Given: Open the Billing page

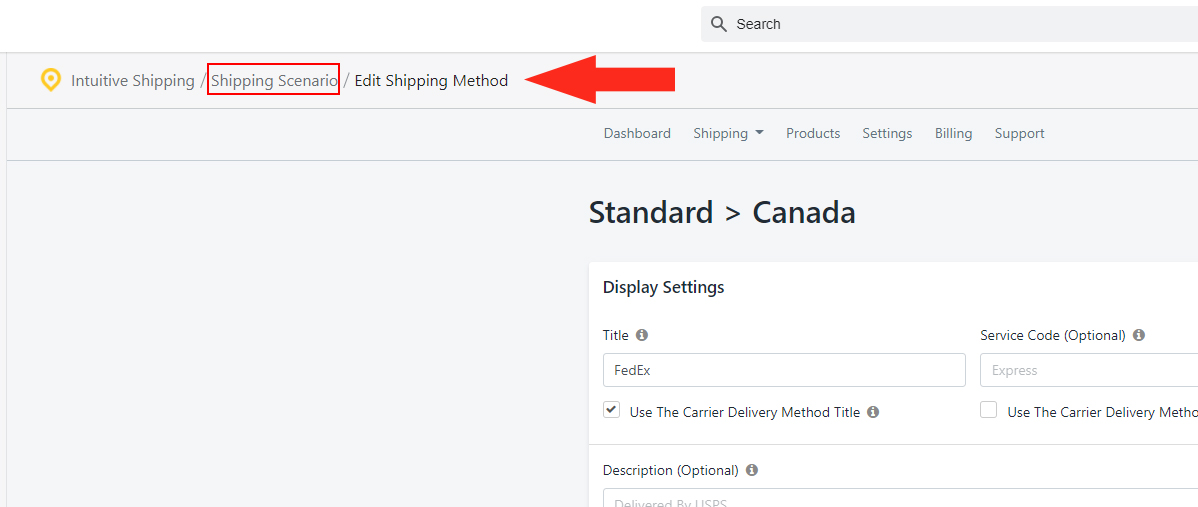Looking at the screenshot, I should (x=953, y=134).
